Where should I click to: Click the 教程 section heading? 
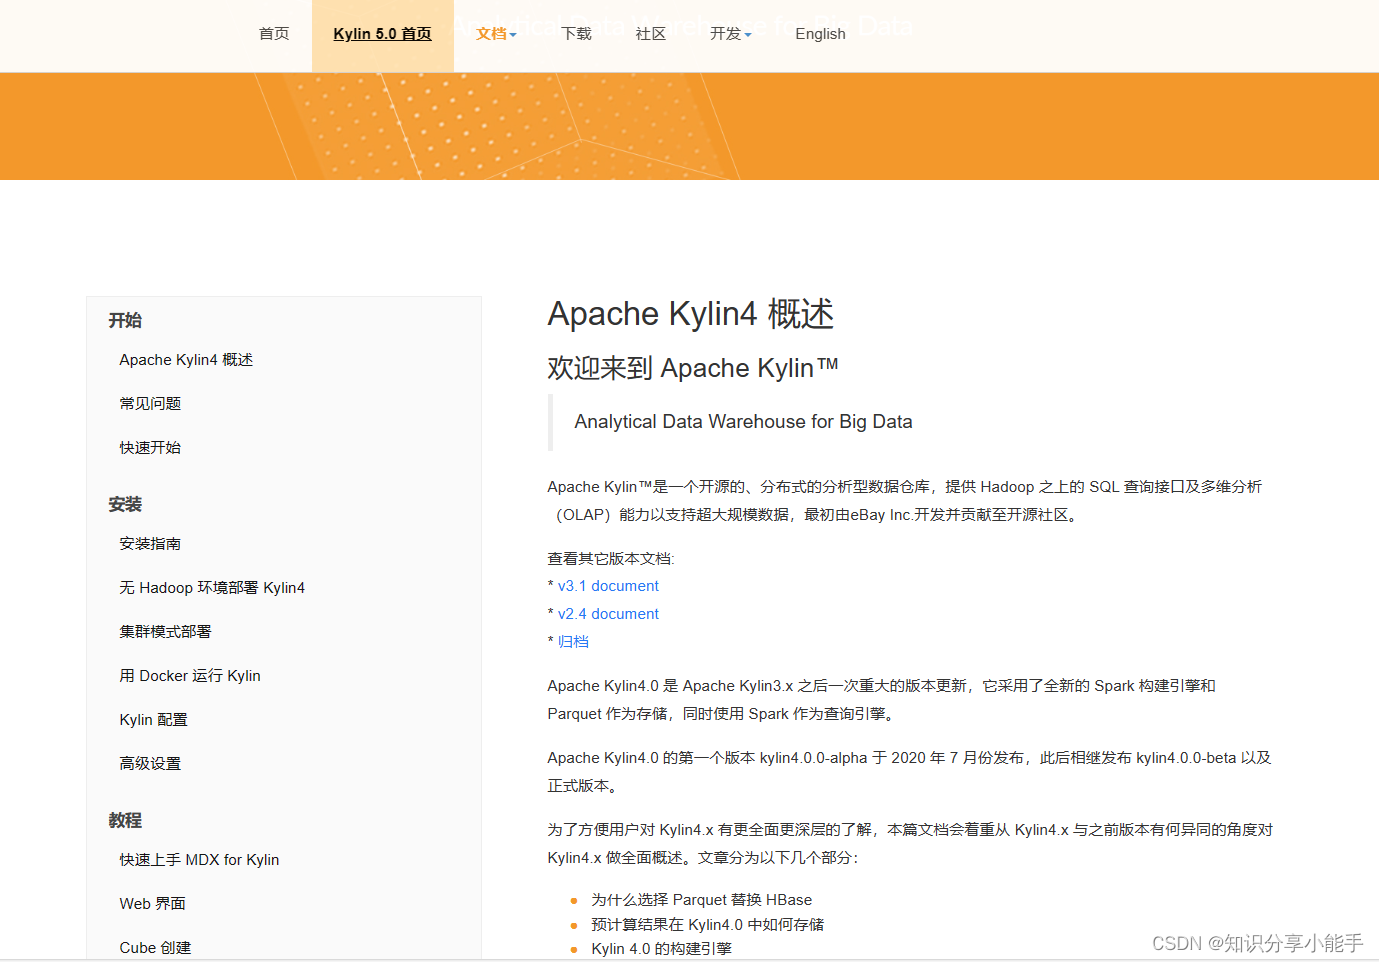125,820
